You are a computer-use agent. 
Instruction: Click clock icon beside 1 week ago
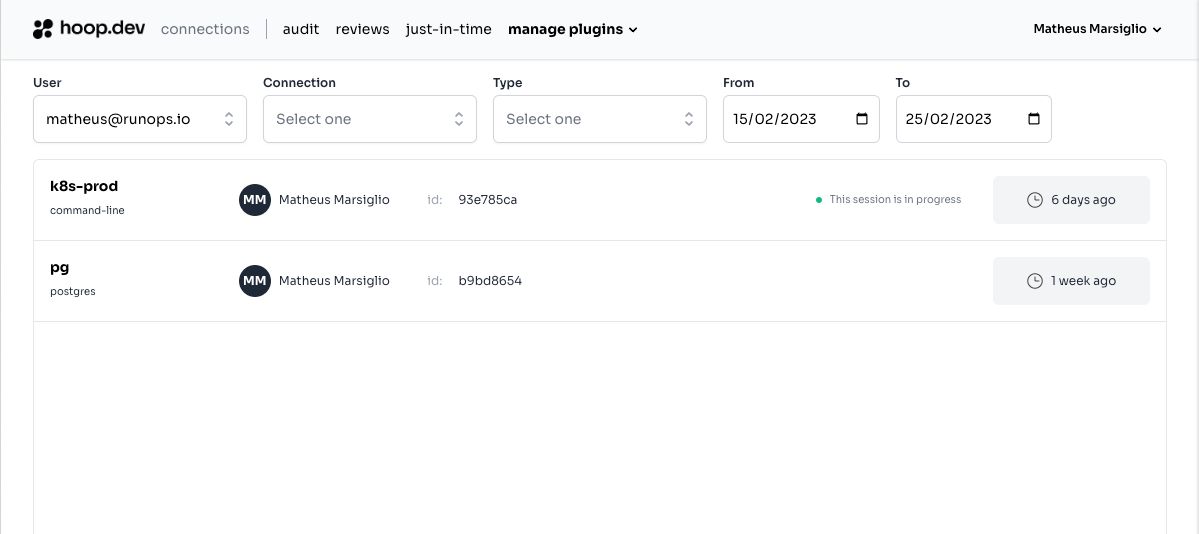pyautogui.click(x=1035, y=281)
